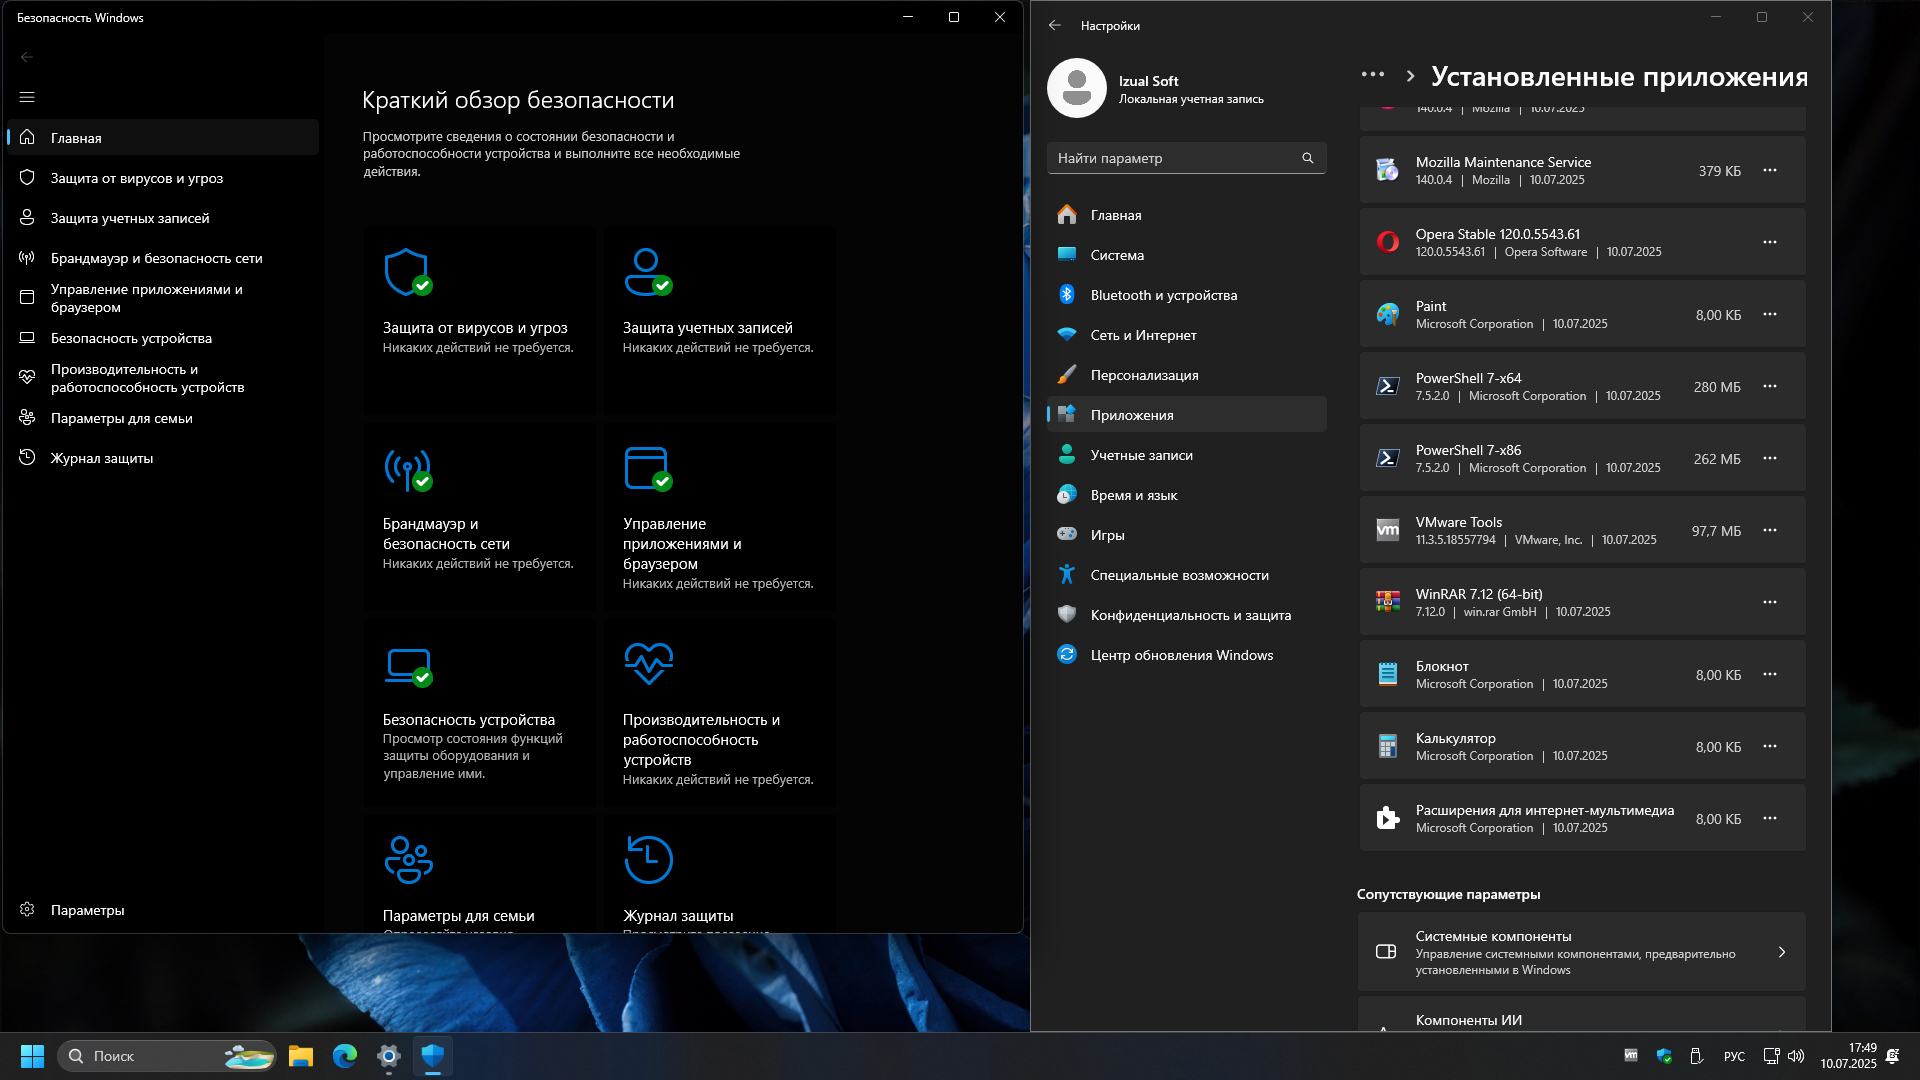
Task: Click the search magnifier in Settings search box
Action: (1307, 158)
